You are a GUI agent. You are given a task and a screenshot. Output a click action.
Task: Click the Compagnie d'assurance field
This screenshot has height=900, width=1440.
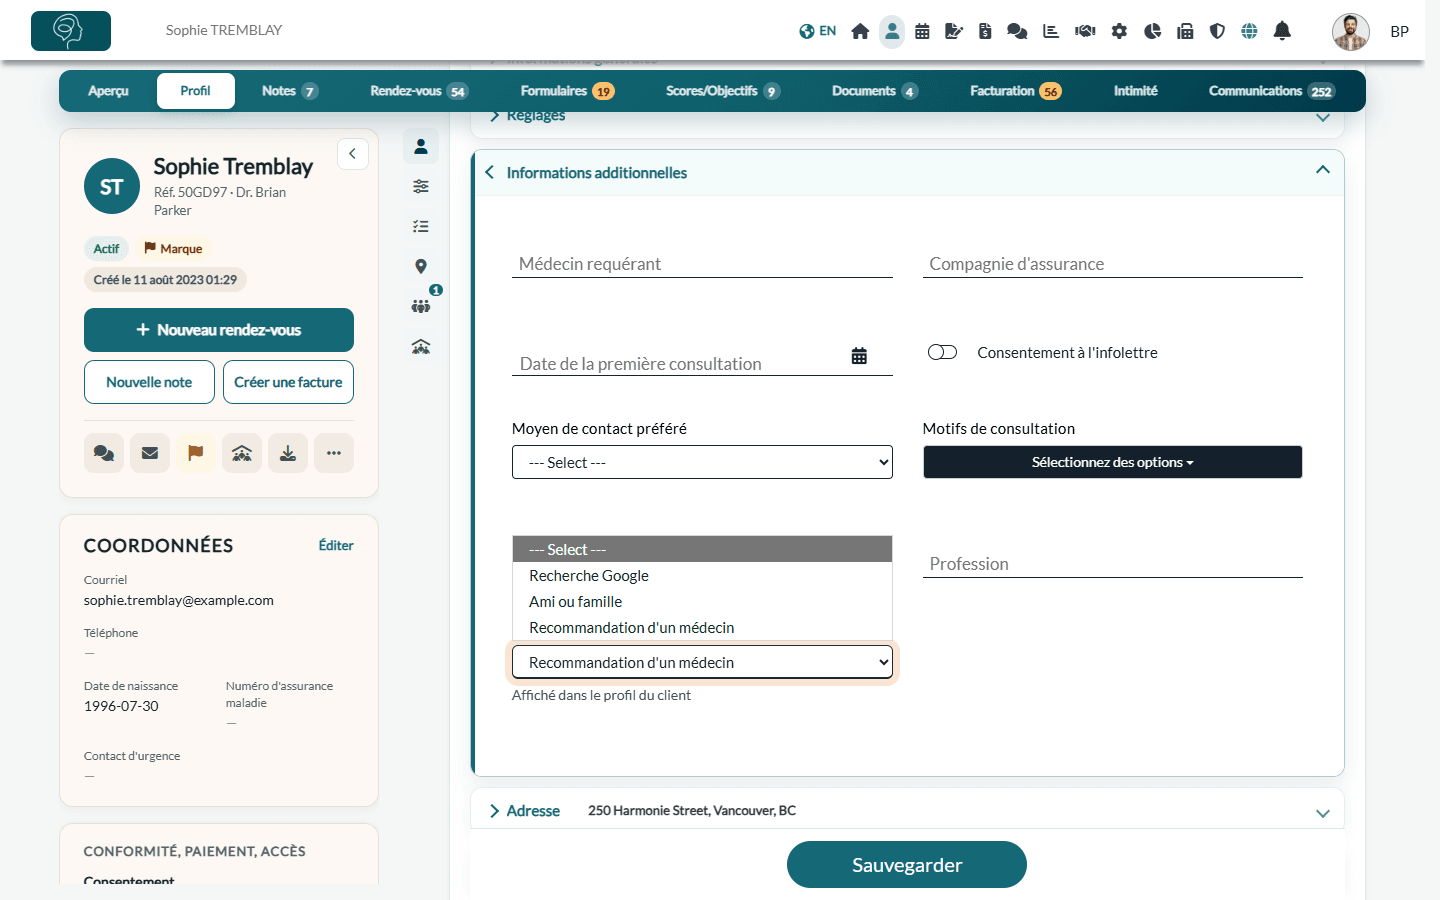(1112, 264)
